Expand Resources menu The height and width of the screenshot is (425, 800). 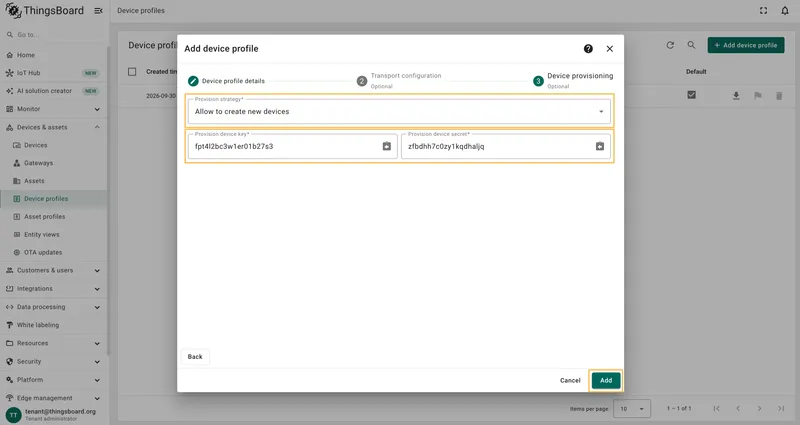click(x=54, y=343)
